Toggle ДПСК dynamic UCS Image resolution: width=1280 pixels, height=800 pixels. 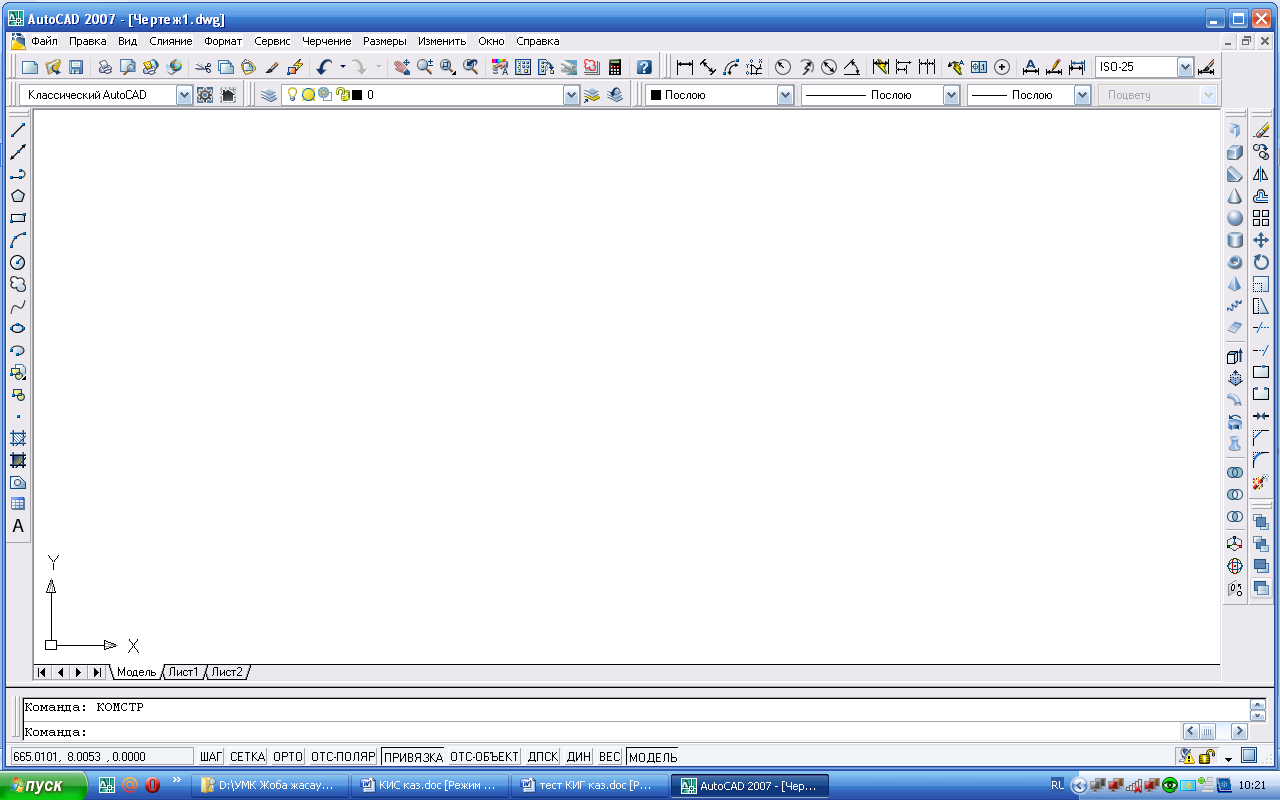tap(543, 757)
